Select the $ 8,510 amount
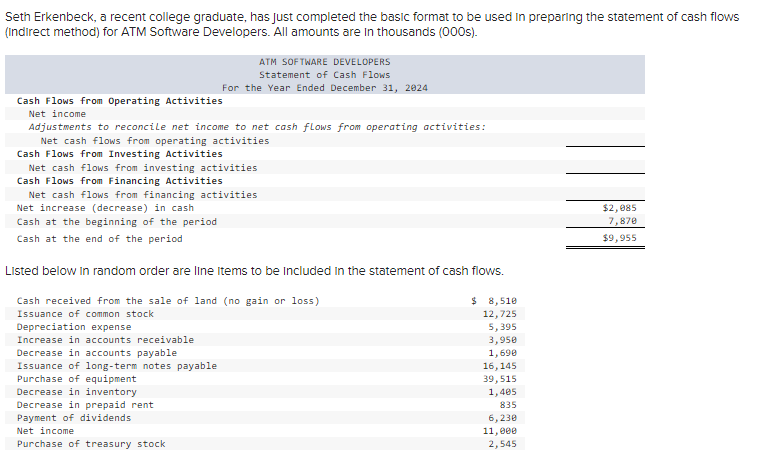777x467 pixels. click(x=494, y=301)
